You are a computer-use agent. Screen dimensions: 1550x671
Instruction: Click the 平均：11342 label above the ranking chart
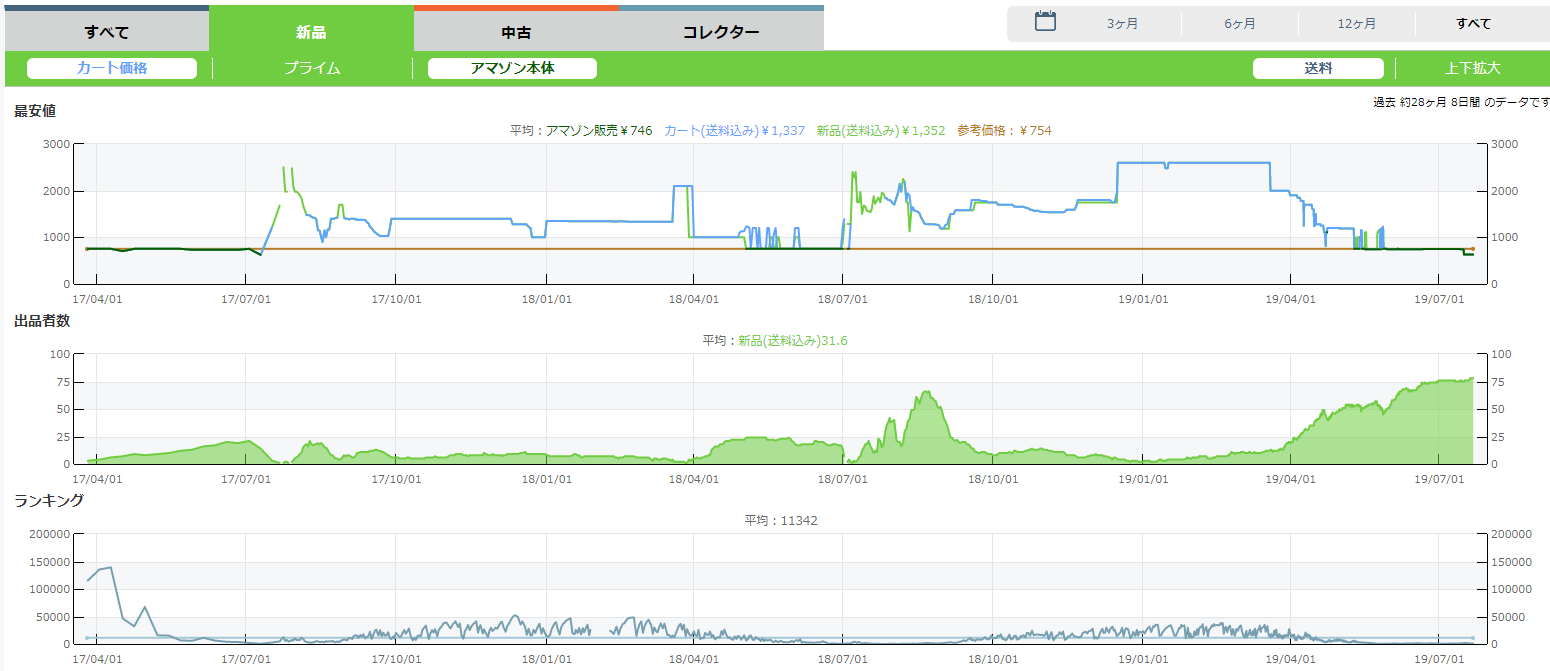781,520
